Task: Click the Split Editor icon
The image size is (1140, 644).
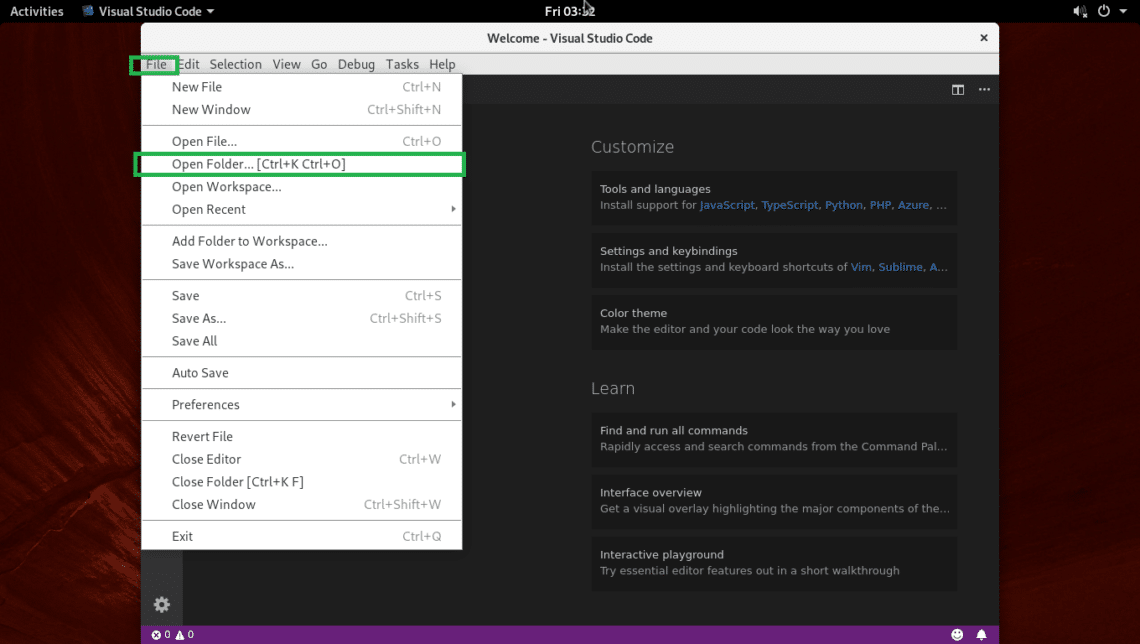Action: (958, 90)
